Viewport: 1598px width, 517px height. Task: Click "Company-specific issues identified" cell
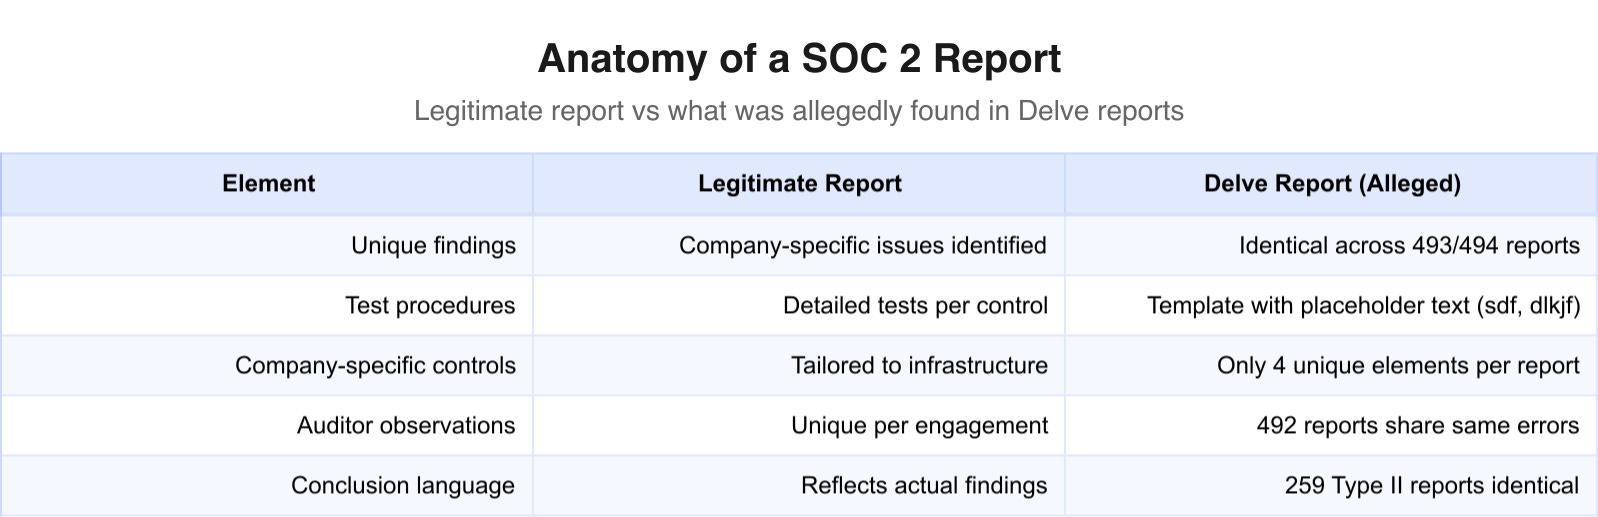pos(863,246)
